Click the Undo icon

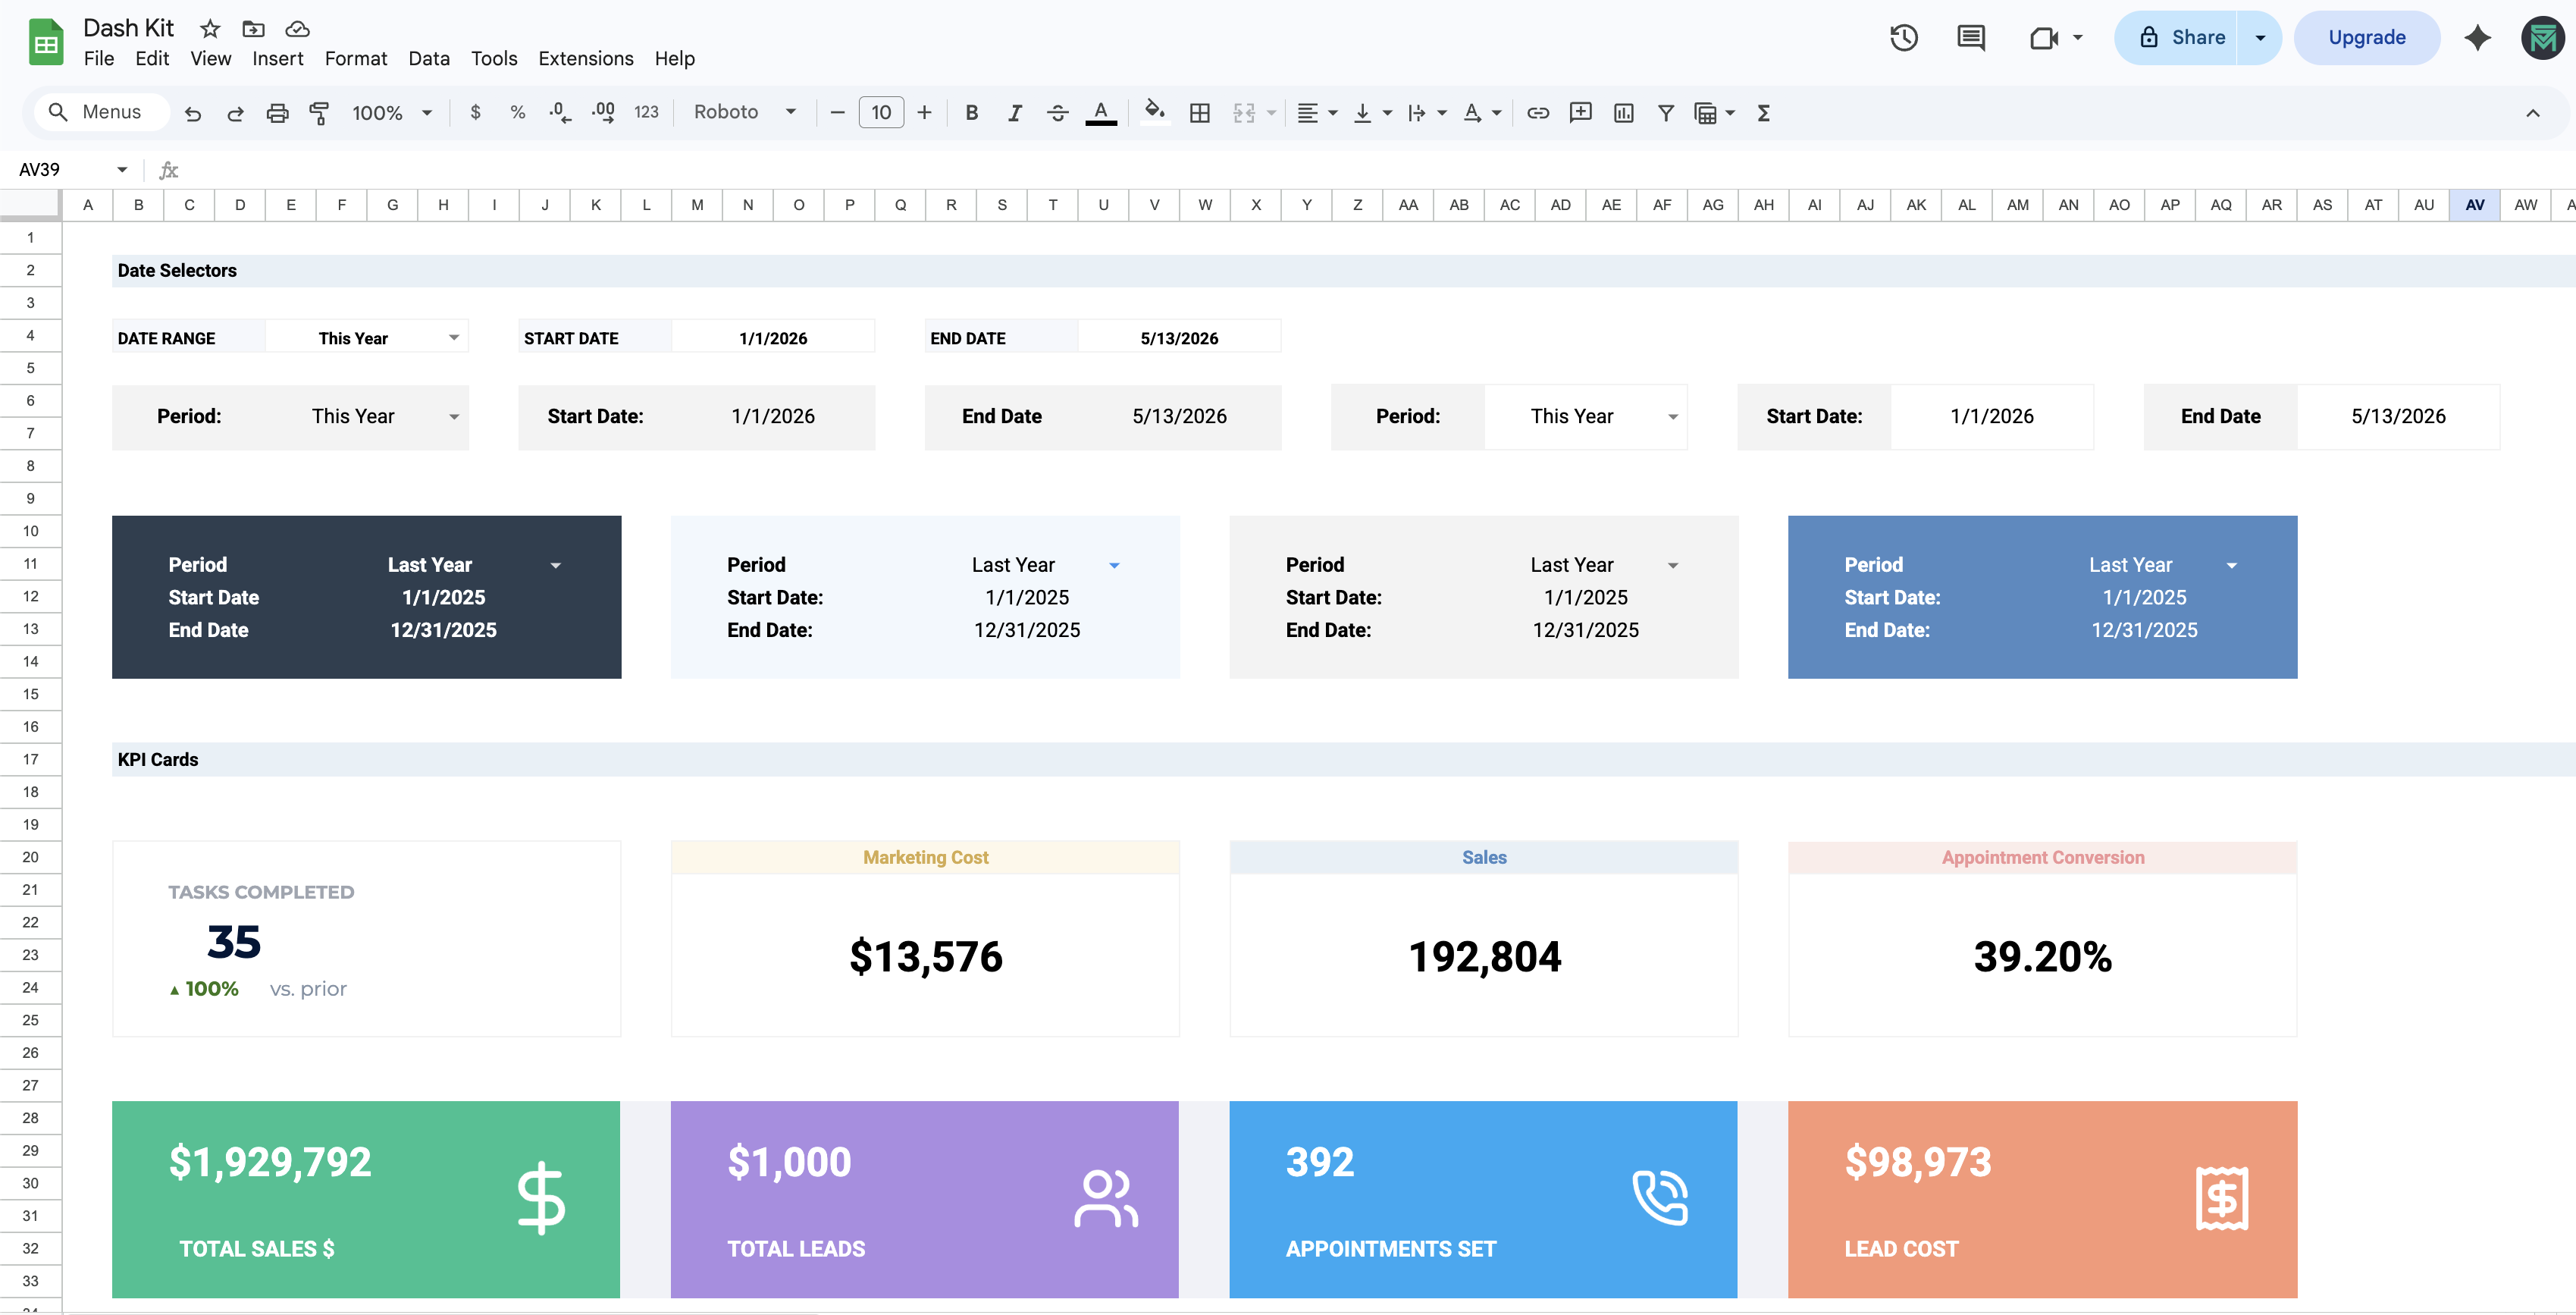(193, 113)
